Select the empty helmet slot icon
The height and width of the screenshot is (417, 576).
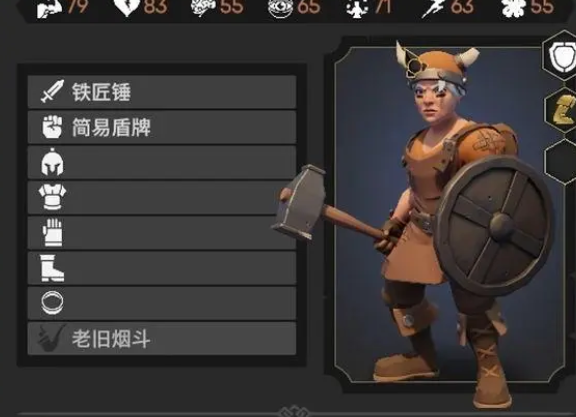click(x=52, y=162)
